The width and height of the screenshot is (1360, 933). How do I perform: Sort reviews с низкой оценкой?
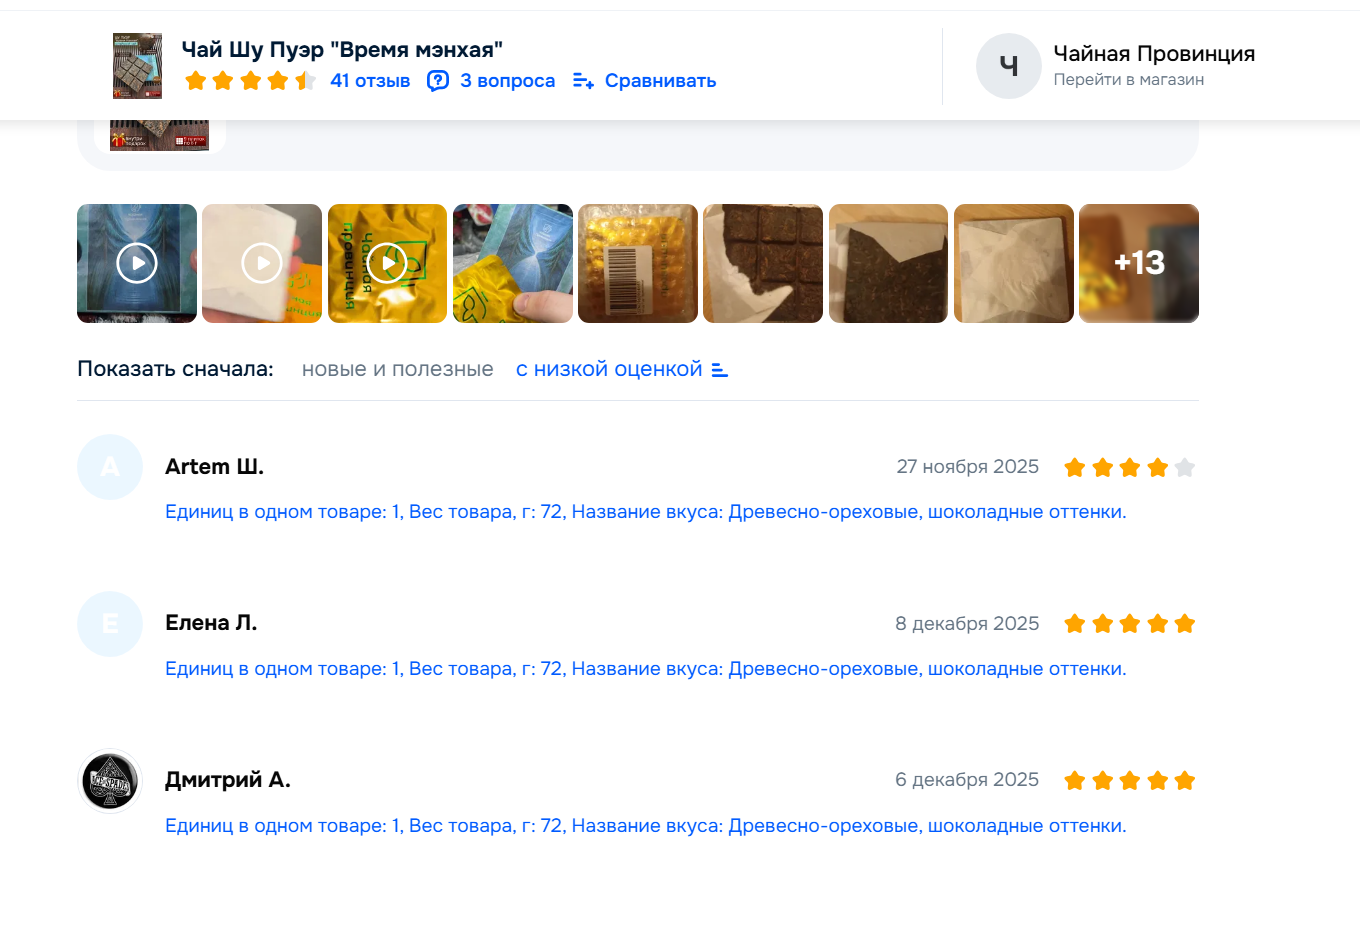[608, 369]
